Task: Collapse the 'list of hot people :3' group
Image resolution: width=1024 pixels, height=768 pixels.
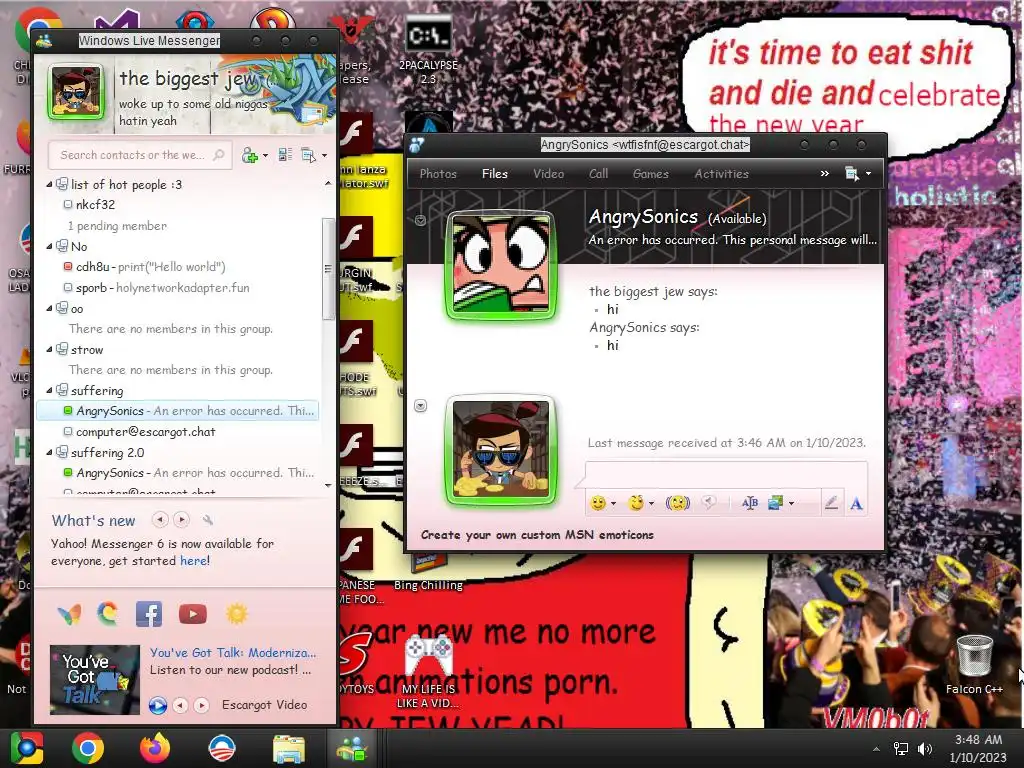Action: point(50,185)
